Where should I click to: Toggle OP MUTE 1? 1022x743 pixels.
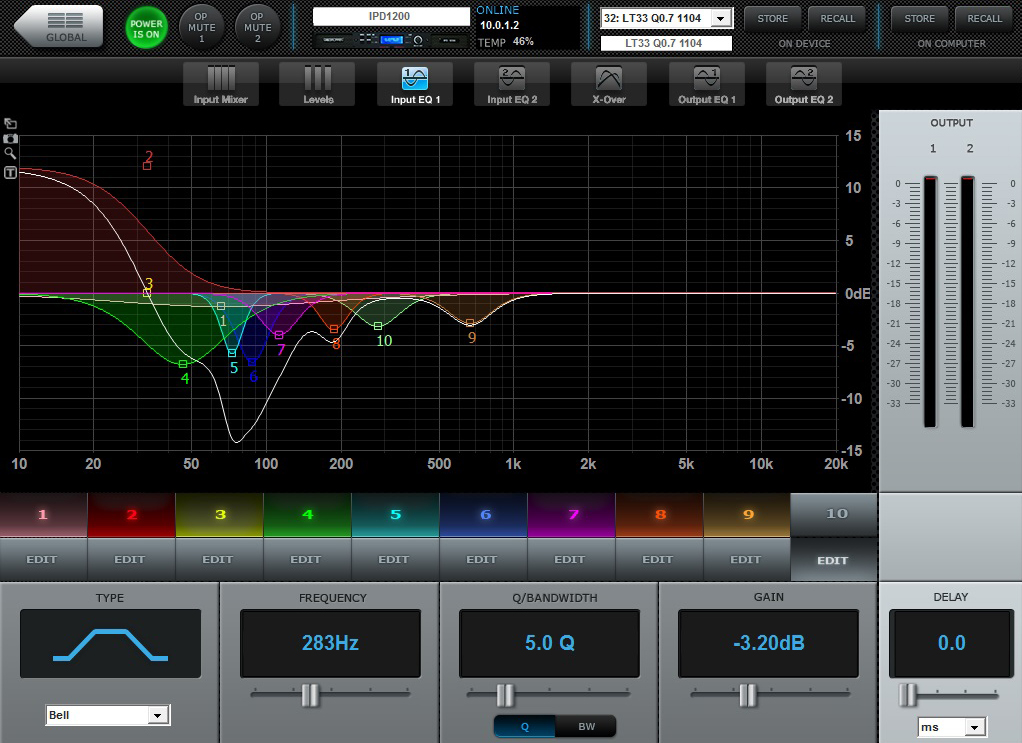pos(201,27)
